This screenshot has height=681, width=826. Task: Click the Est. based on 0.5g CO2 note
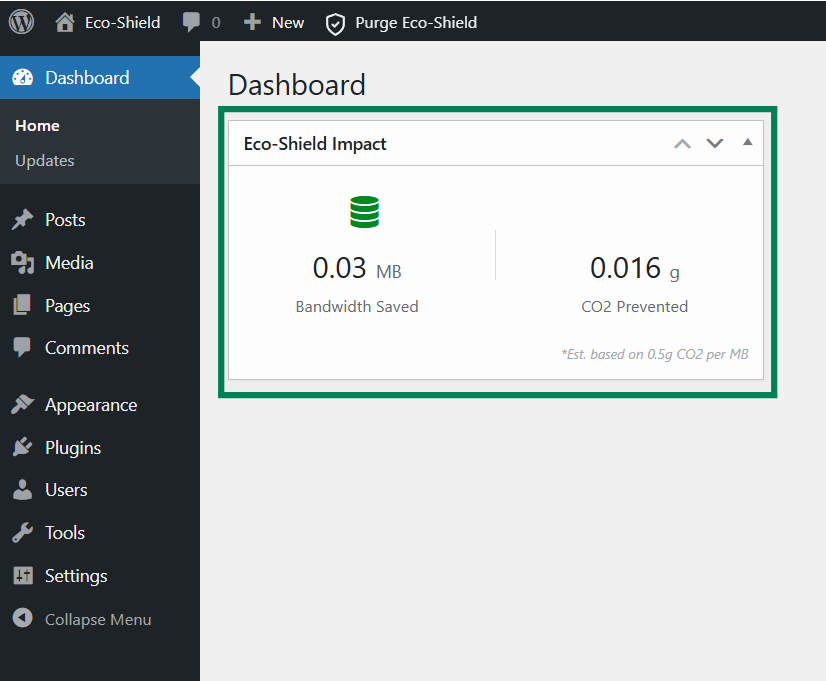(x=655, y=354)
